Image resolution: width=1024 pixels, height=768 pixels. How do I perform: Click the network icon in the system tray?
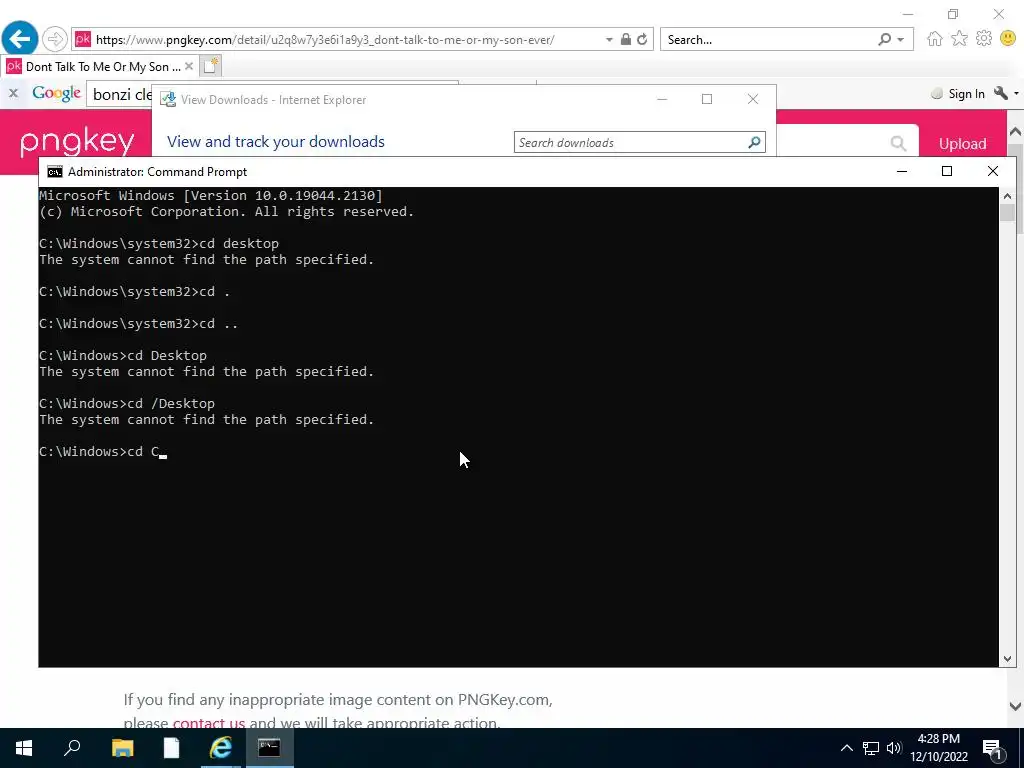click(x=871, y=748)
